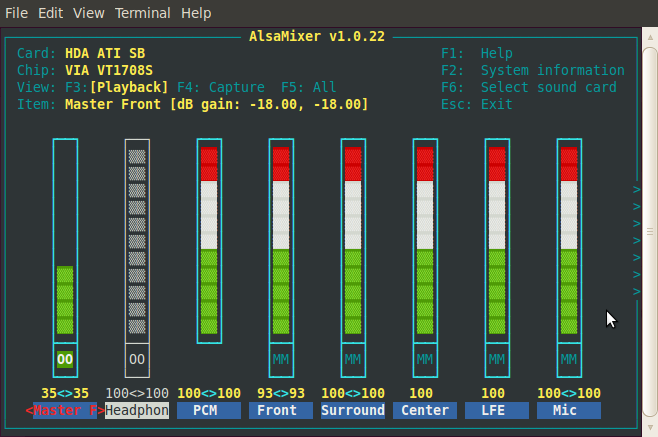Switch to F5 All view
This screenshot has height=437, width=658.
pos(308,87)
